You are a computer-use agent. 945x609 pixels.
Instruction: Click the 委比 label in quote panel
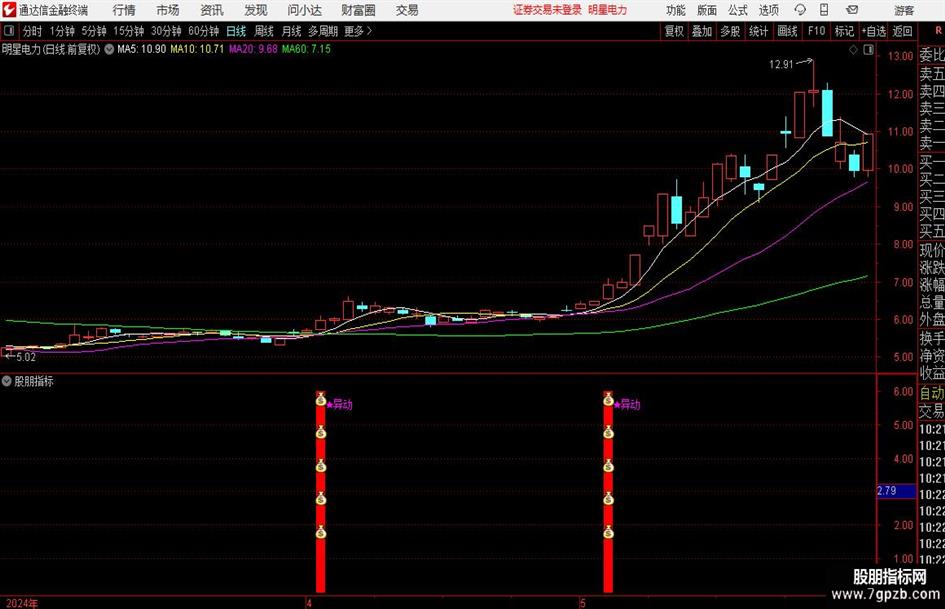[x=932, y=55]
